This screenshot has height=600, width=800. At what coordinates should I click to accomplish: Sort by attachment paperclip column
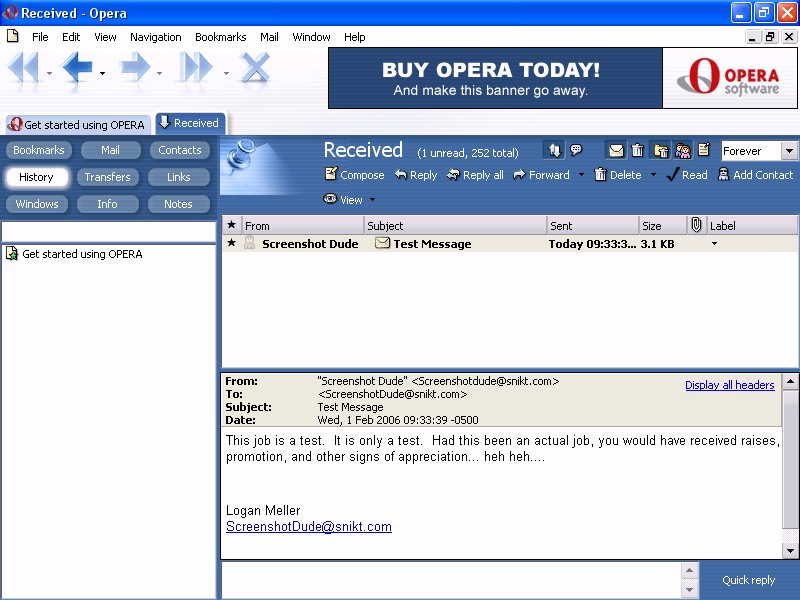pos(696,225)
